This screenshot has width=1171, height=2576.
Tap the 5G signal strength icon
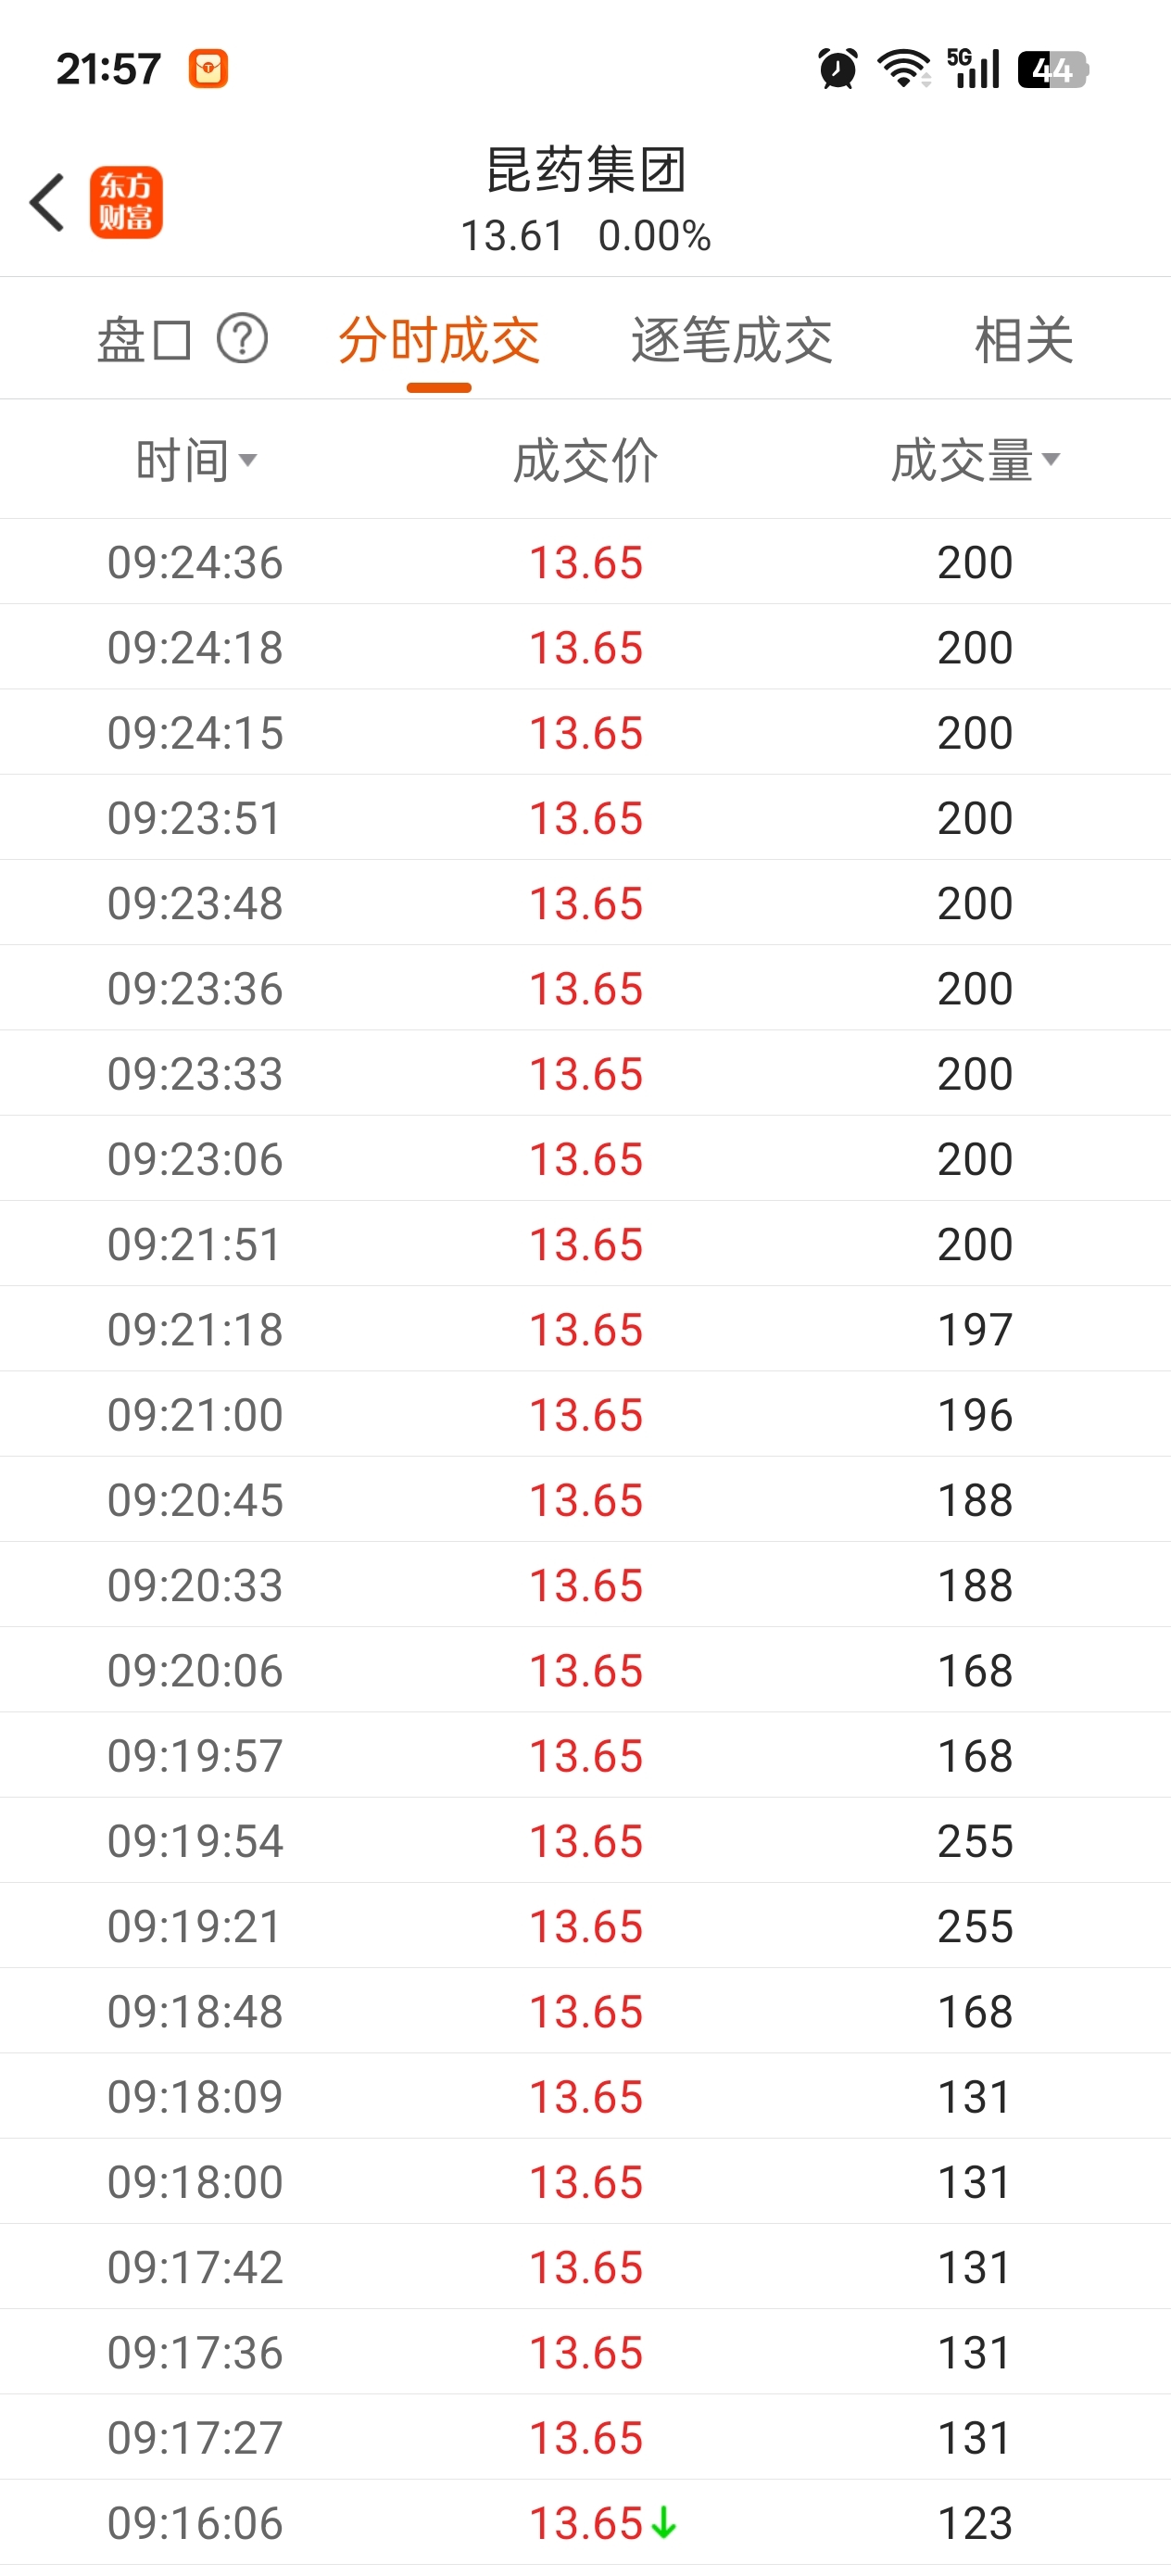[x=973, y=69]
